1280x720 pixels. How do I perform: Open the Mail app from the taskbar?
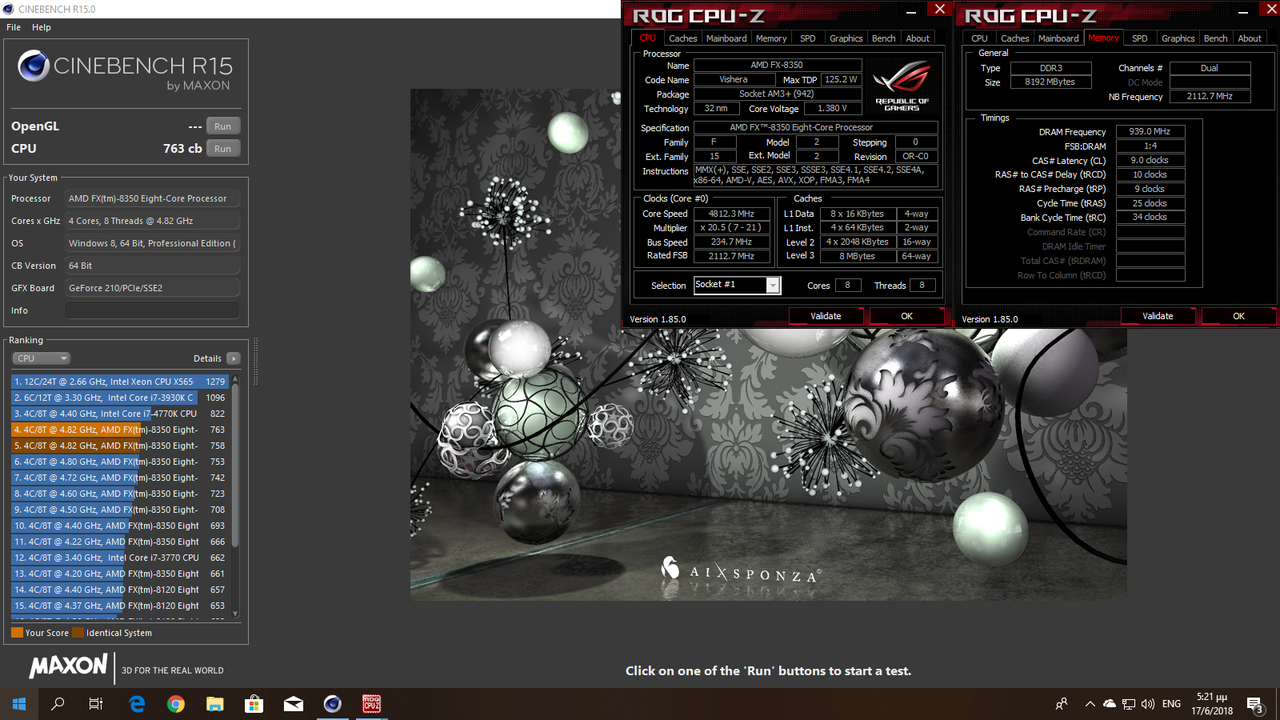coord(293,704)
